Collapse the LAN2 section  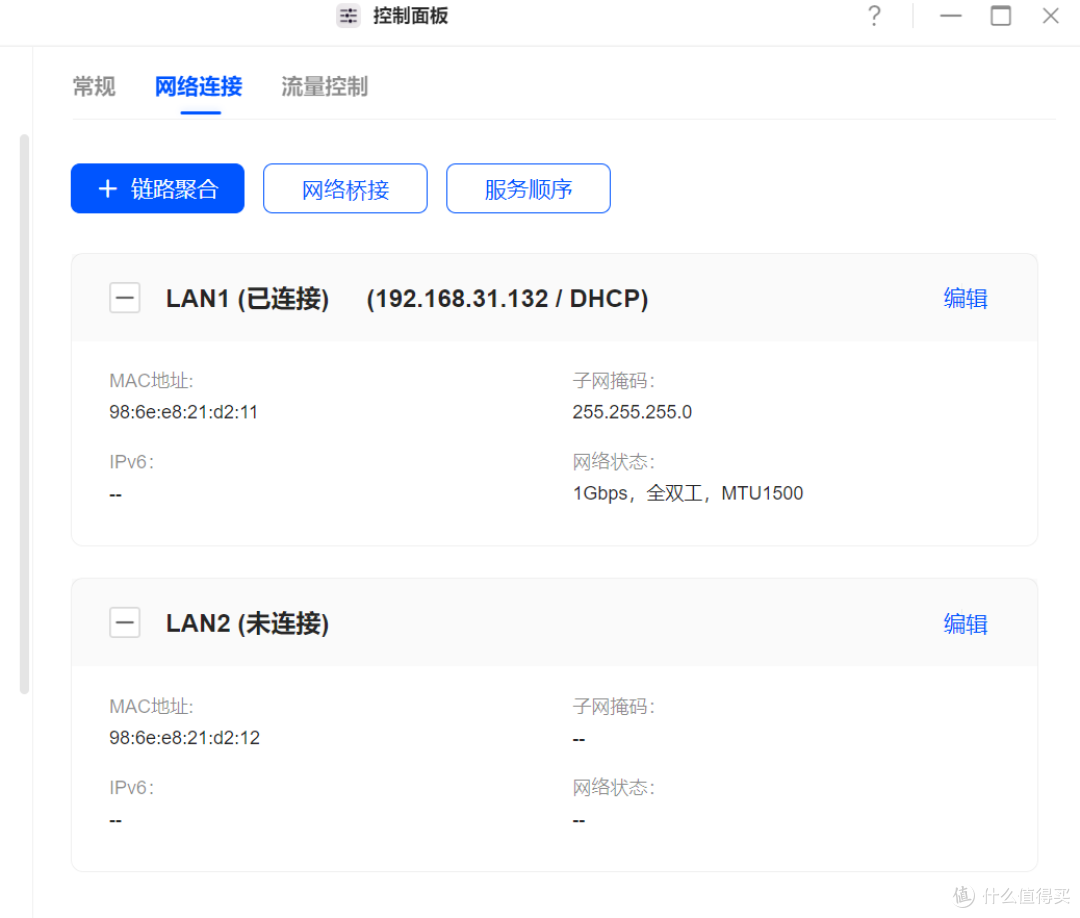(x=125, y=623)
